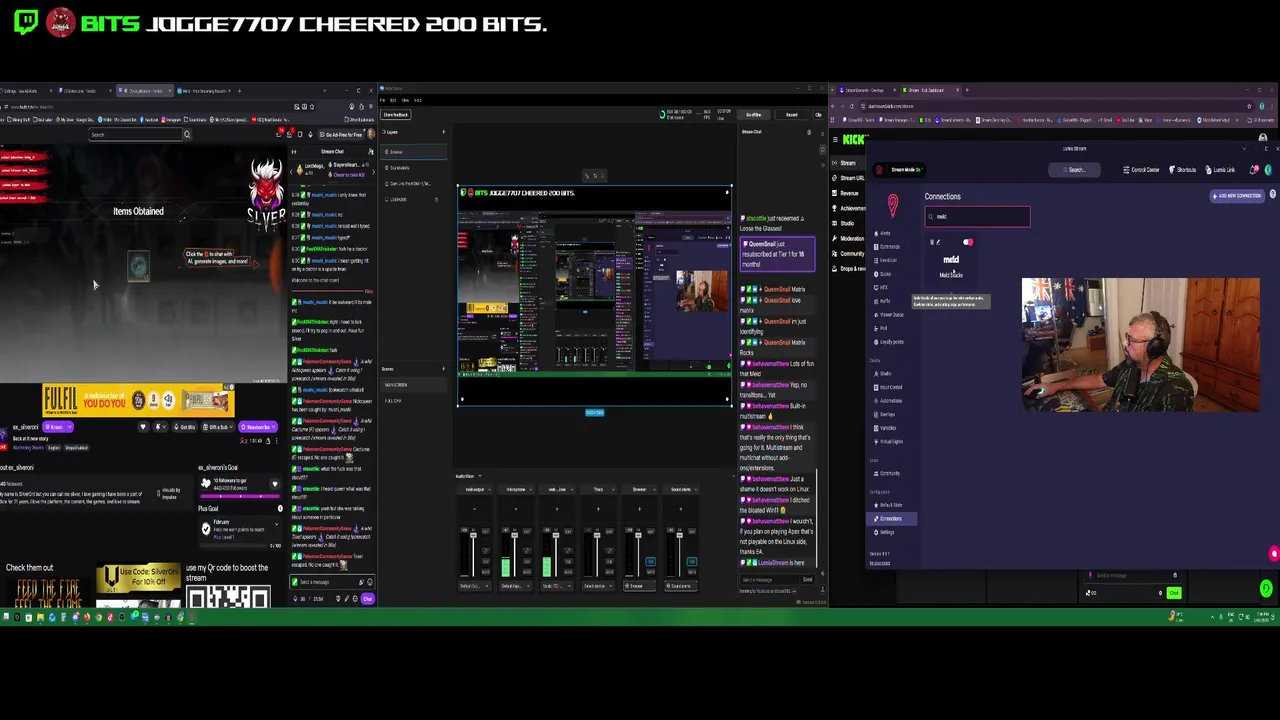Click Get Bits under Twitch stream
Viewport: 1280px width, 720px height.
(185, 427)
